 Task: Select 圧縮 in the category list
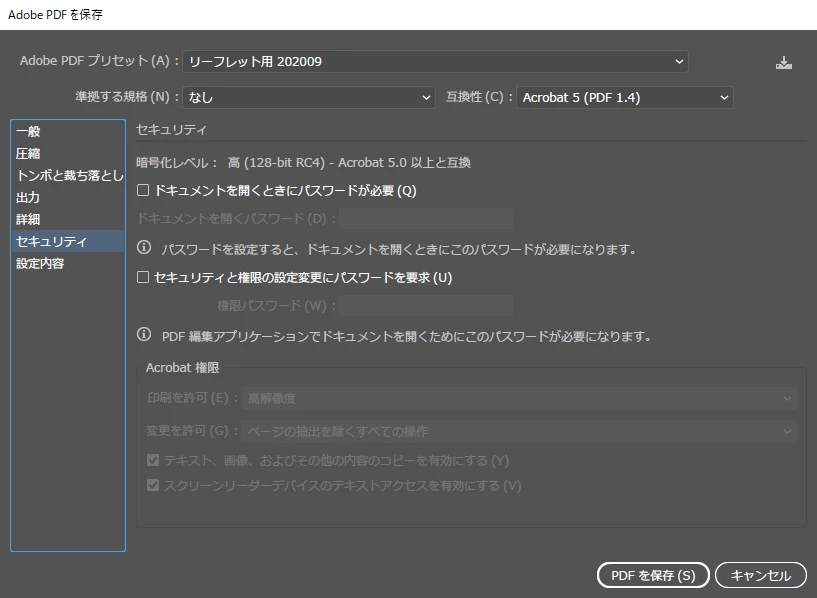click(x=68, y=154)
